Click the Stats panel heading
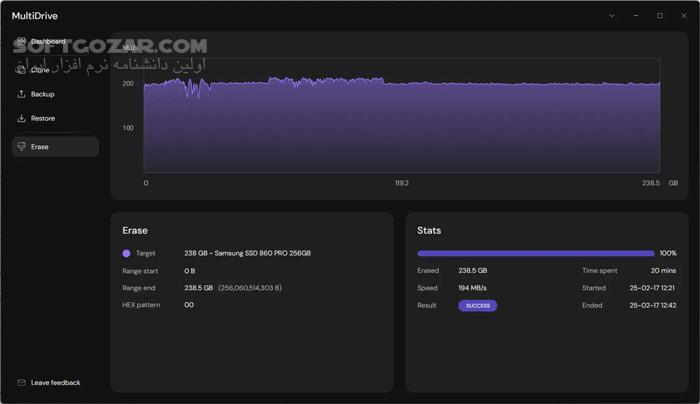Image resolution: width=700 pixels, height=404 pixels. click(x=429, y=231)
